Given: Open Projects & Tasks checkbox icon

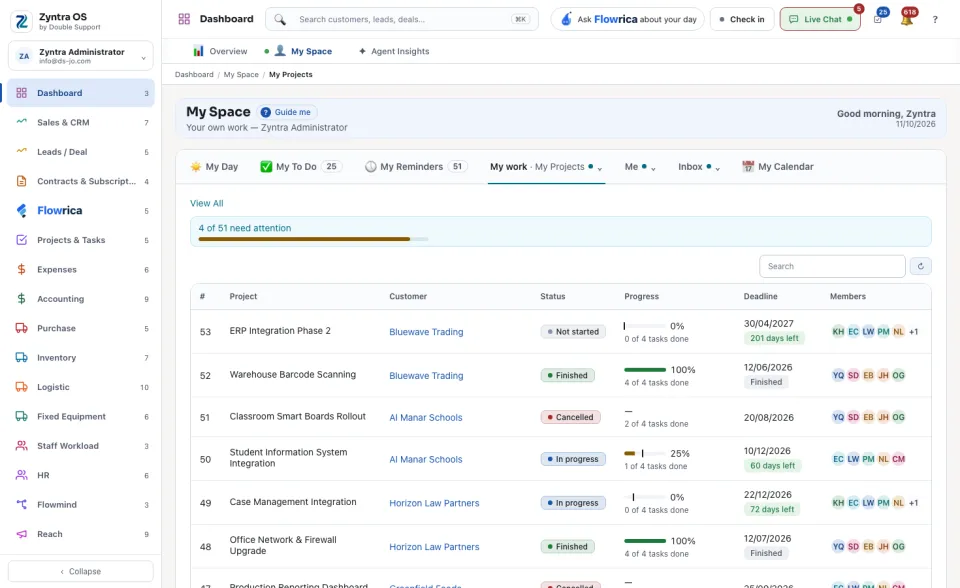Looking at the screenshot, I should 21,239.
